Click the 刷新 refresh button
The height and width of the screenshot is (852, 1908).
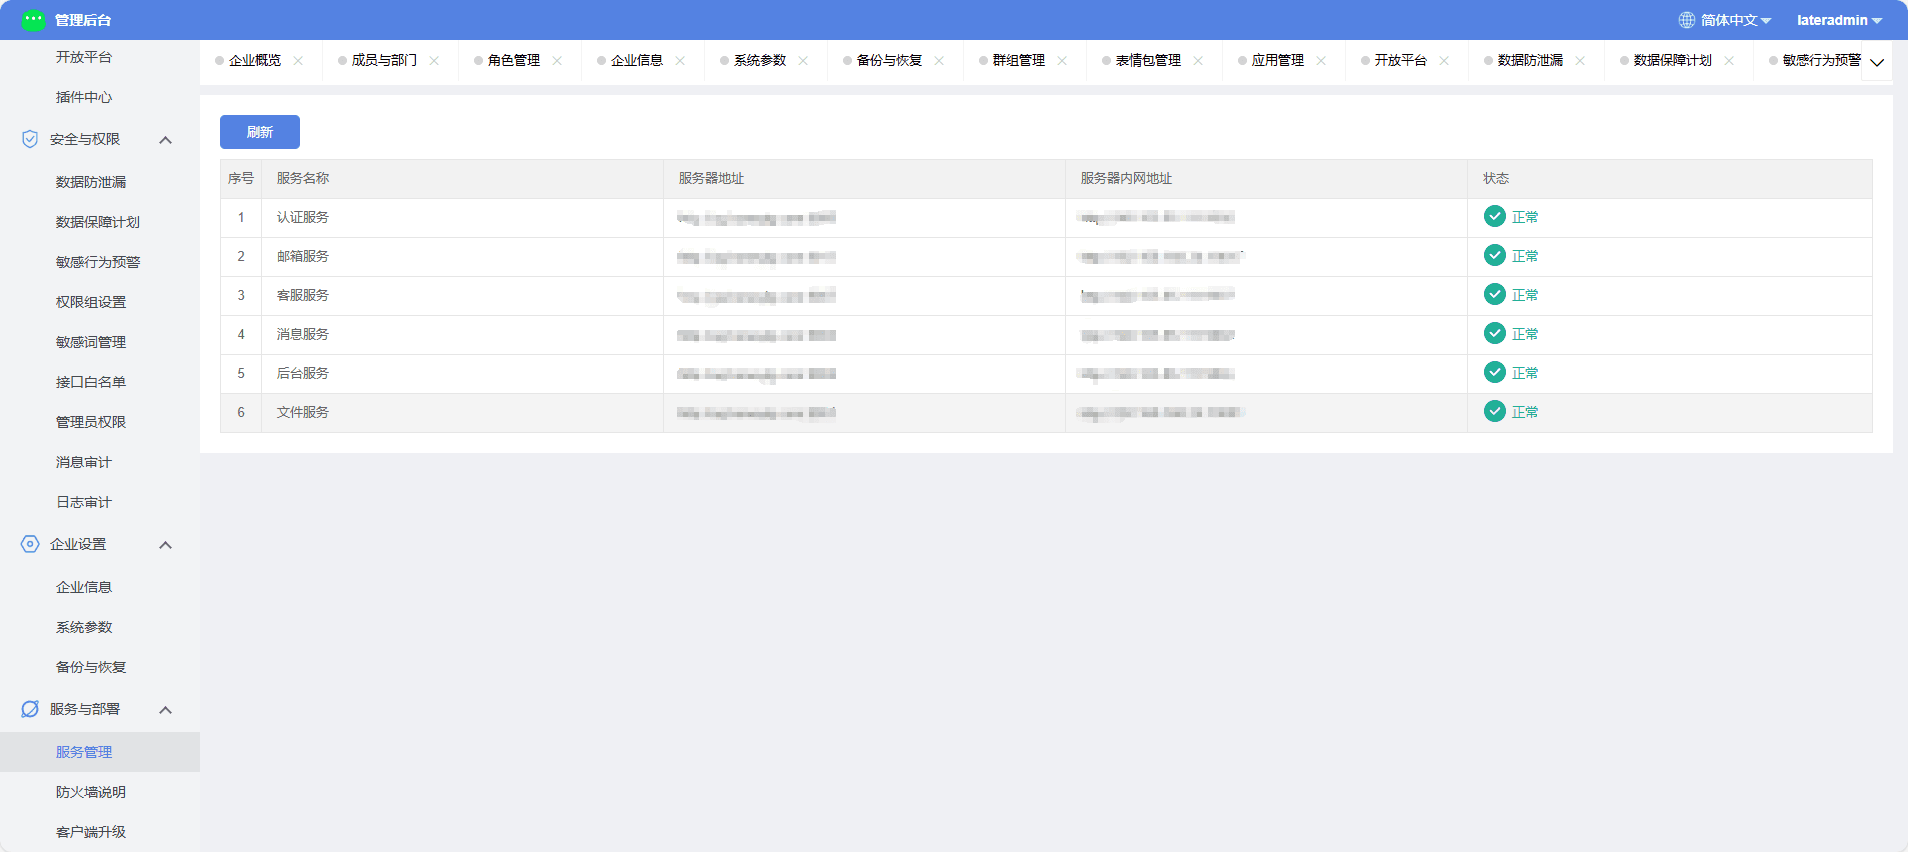260,132
